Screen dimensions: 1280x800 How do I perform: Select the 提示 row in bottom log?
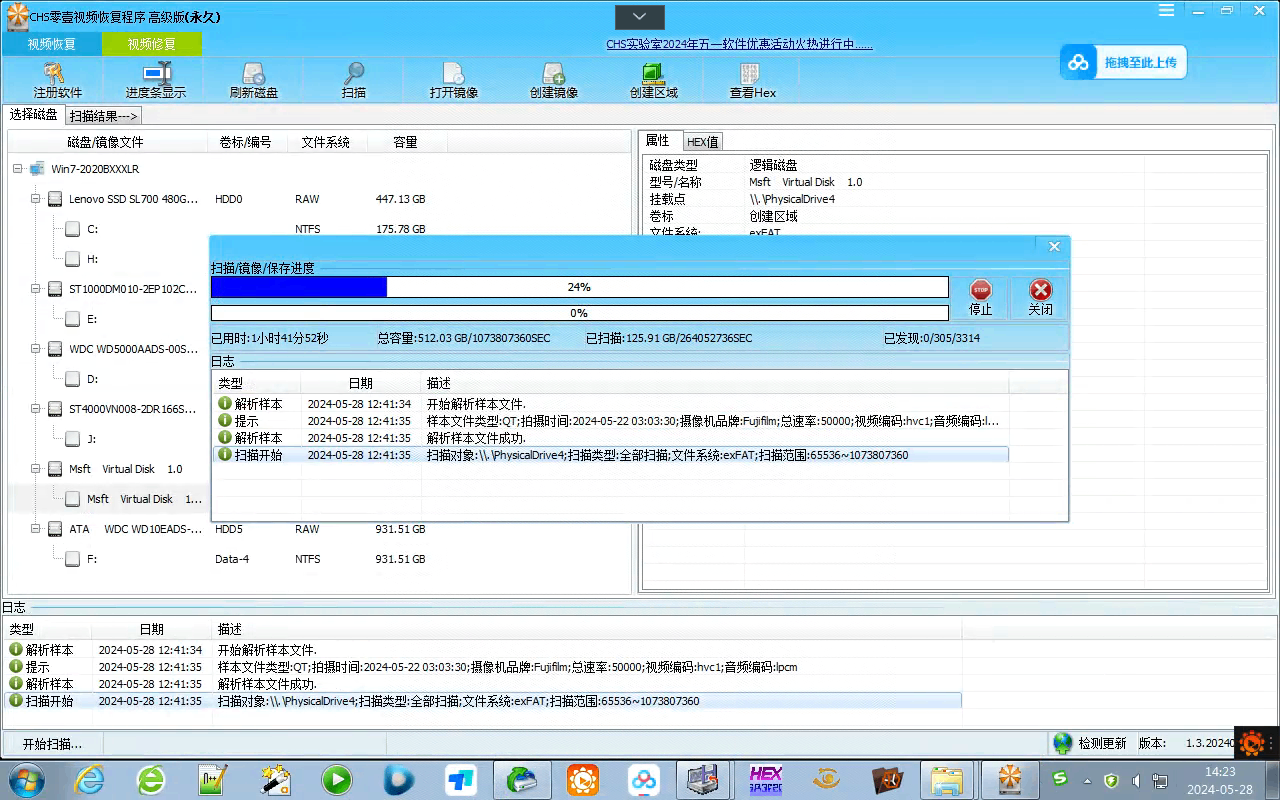484,667
